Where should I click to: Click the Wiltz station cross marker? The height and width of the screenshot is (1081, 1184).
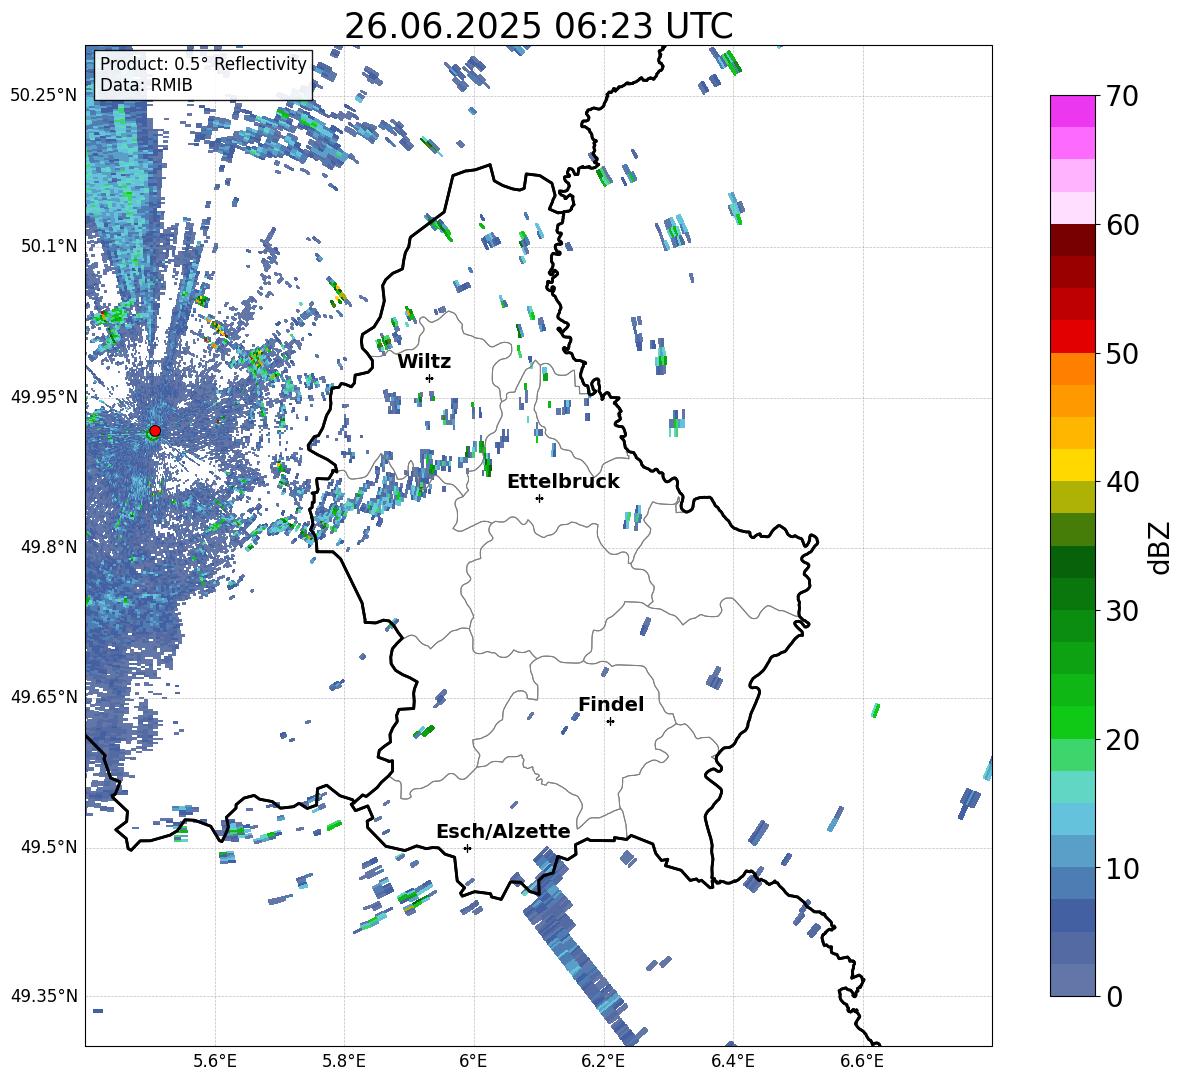pyautogui.click(x=430, y=378)
